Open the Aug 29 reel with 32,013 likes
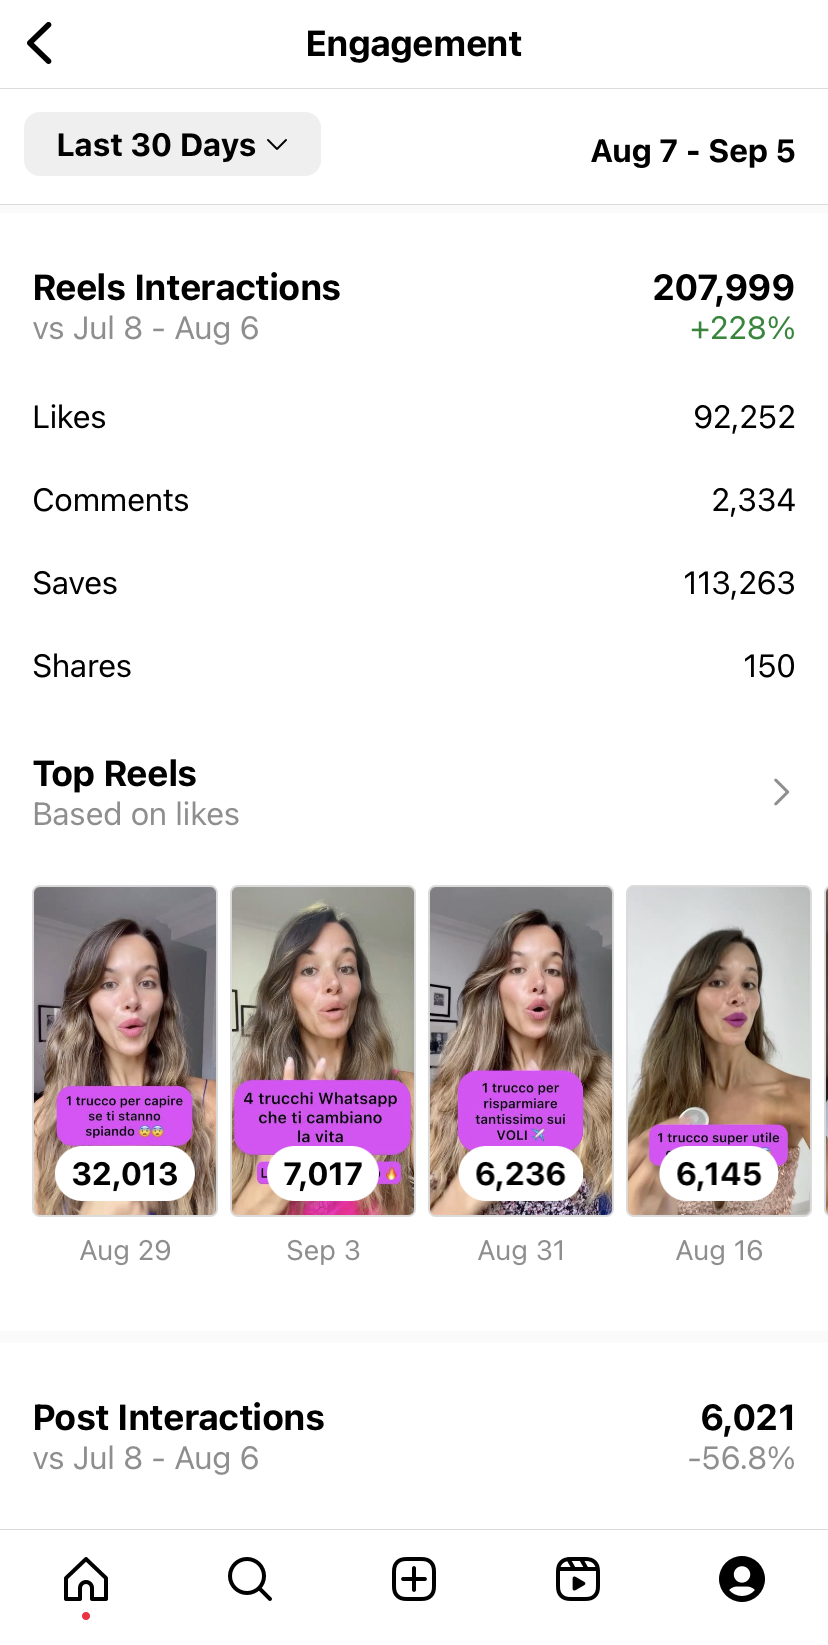 tap(125, 1050)
